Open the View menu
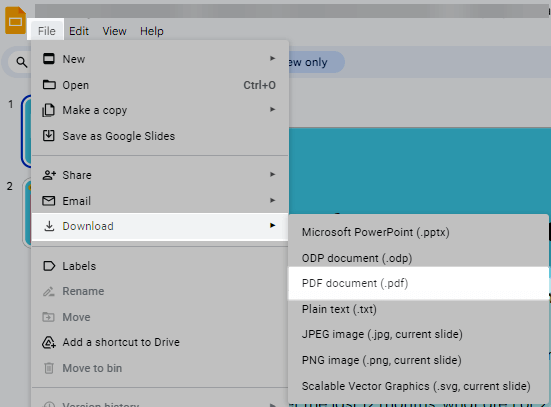The image size is (551, 407). 114,31
